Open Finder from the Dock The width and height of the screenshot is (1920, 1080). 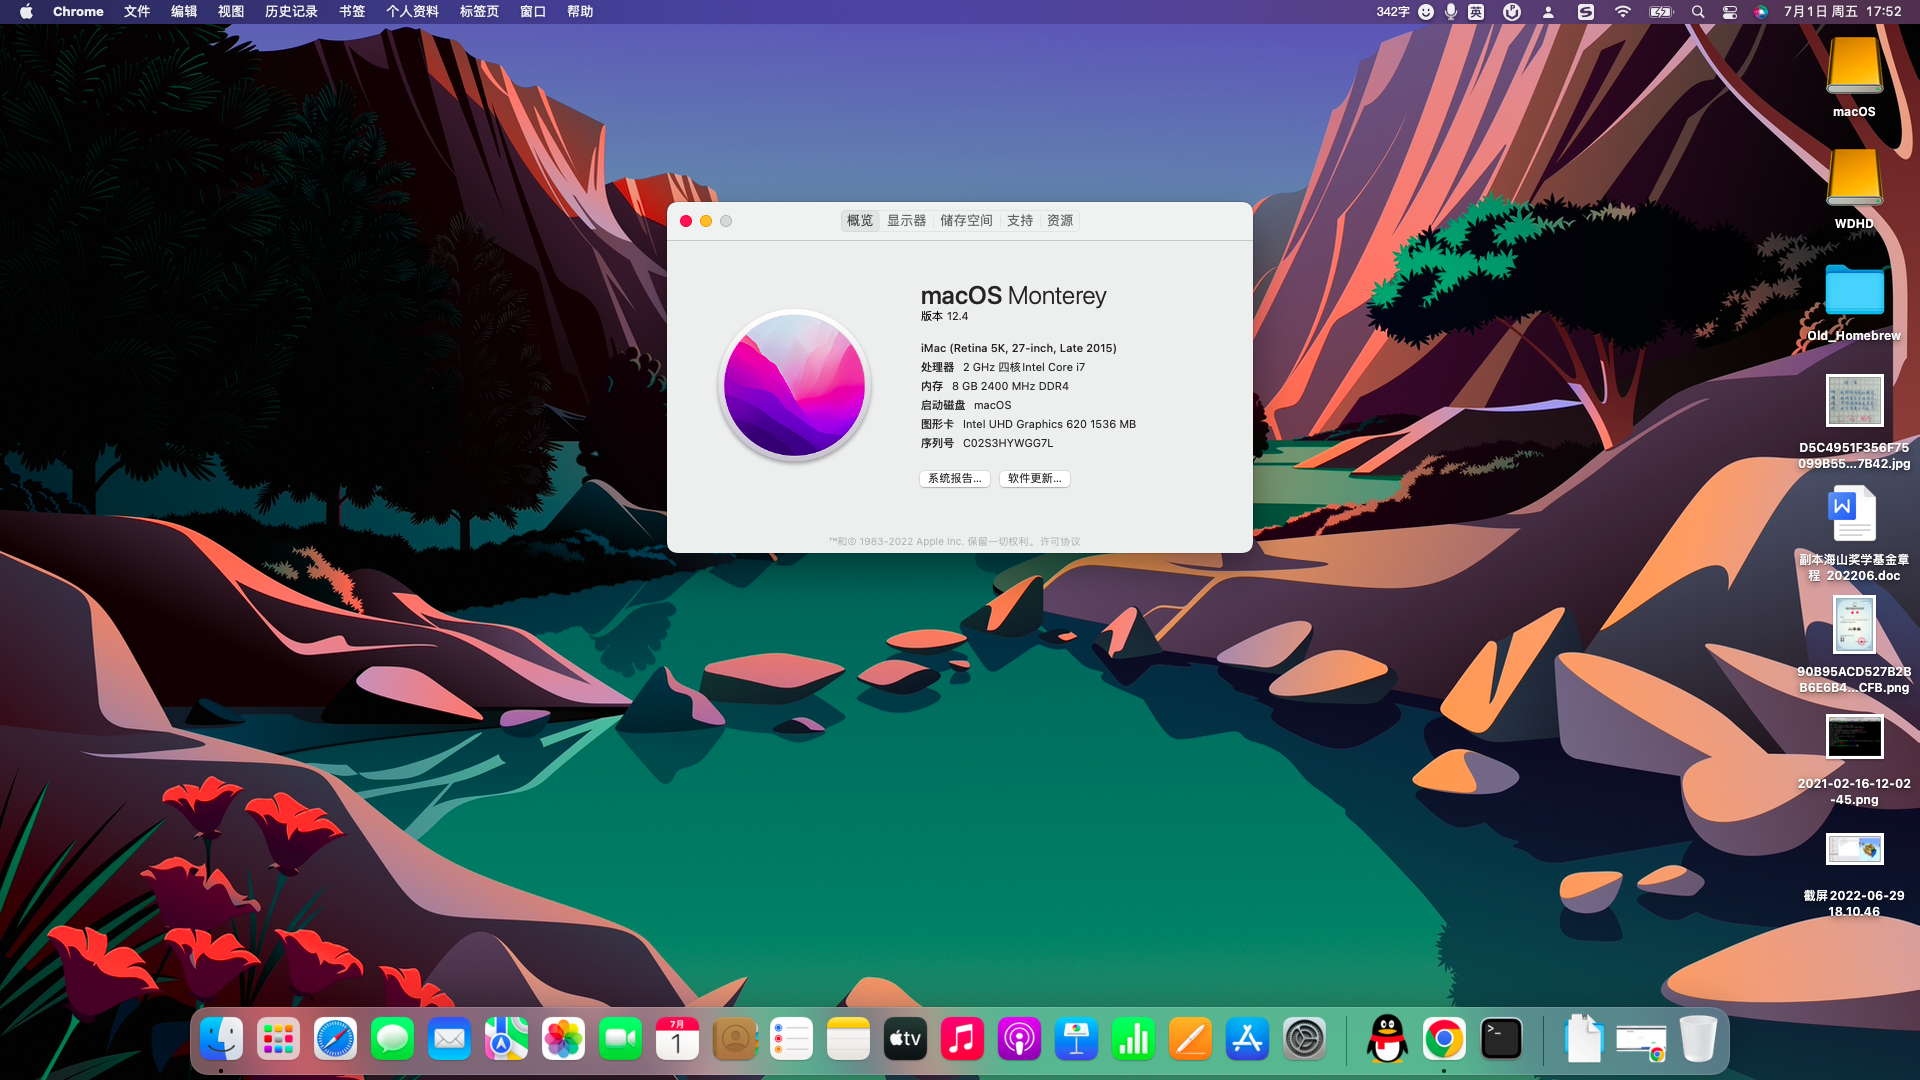[221, 1039]
